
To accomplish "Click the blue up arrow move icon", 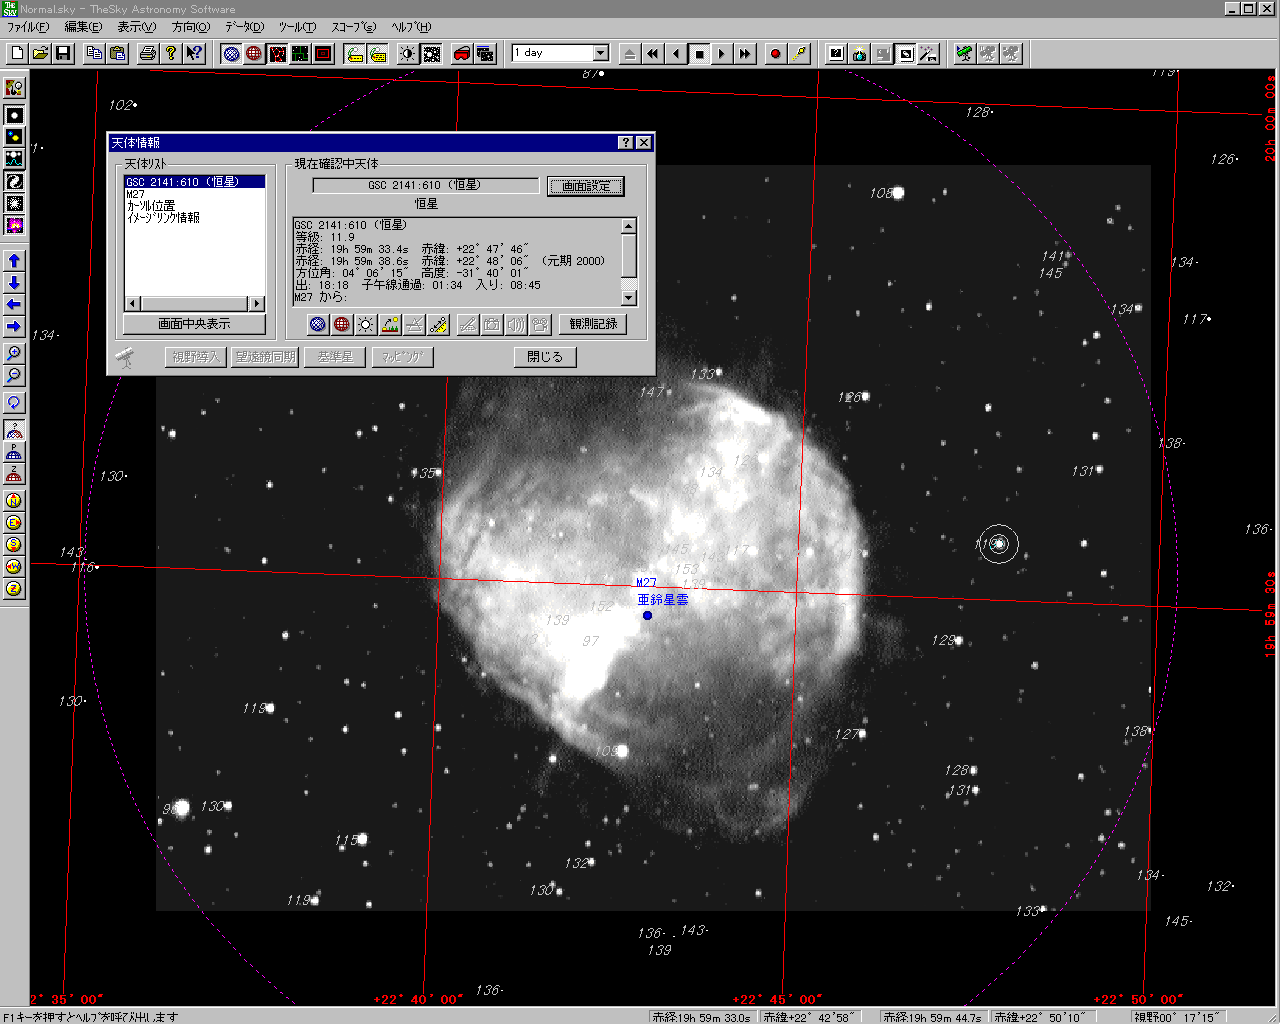I will pos(14,260).
